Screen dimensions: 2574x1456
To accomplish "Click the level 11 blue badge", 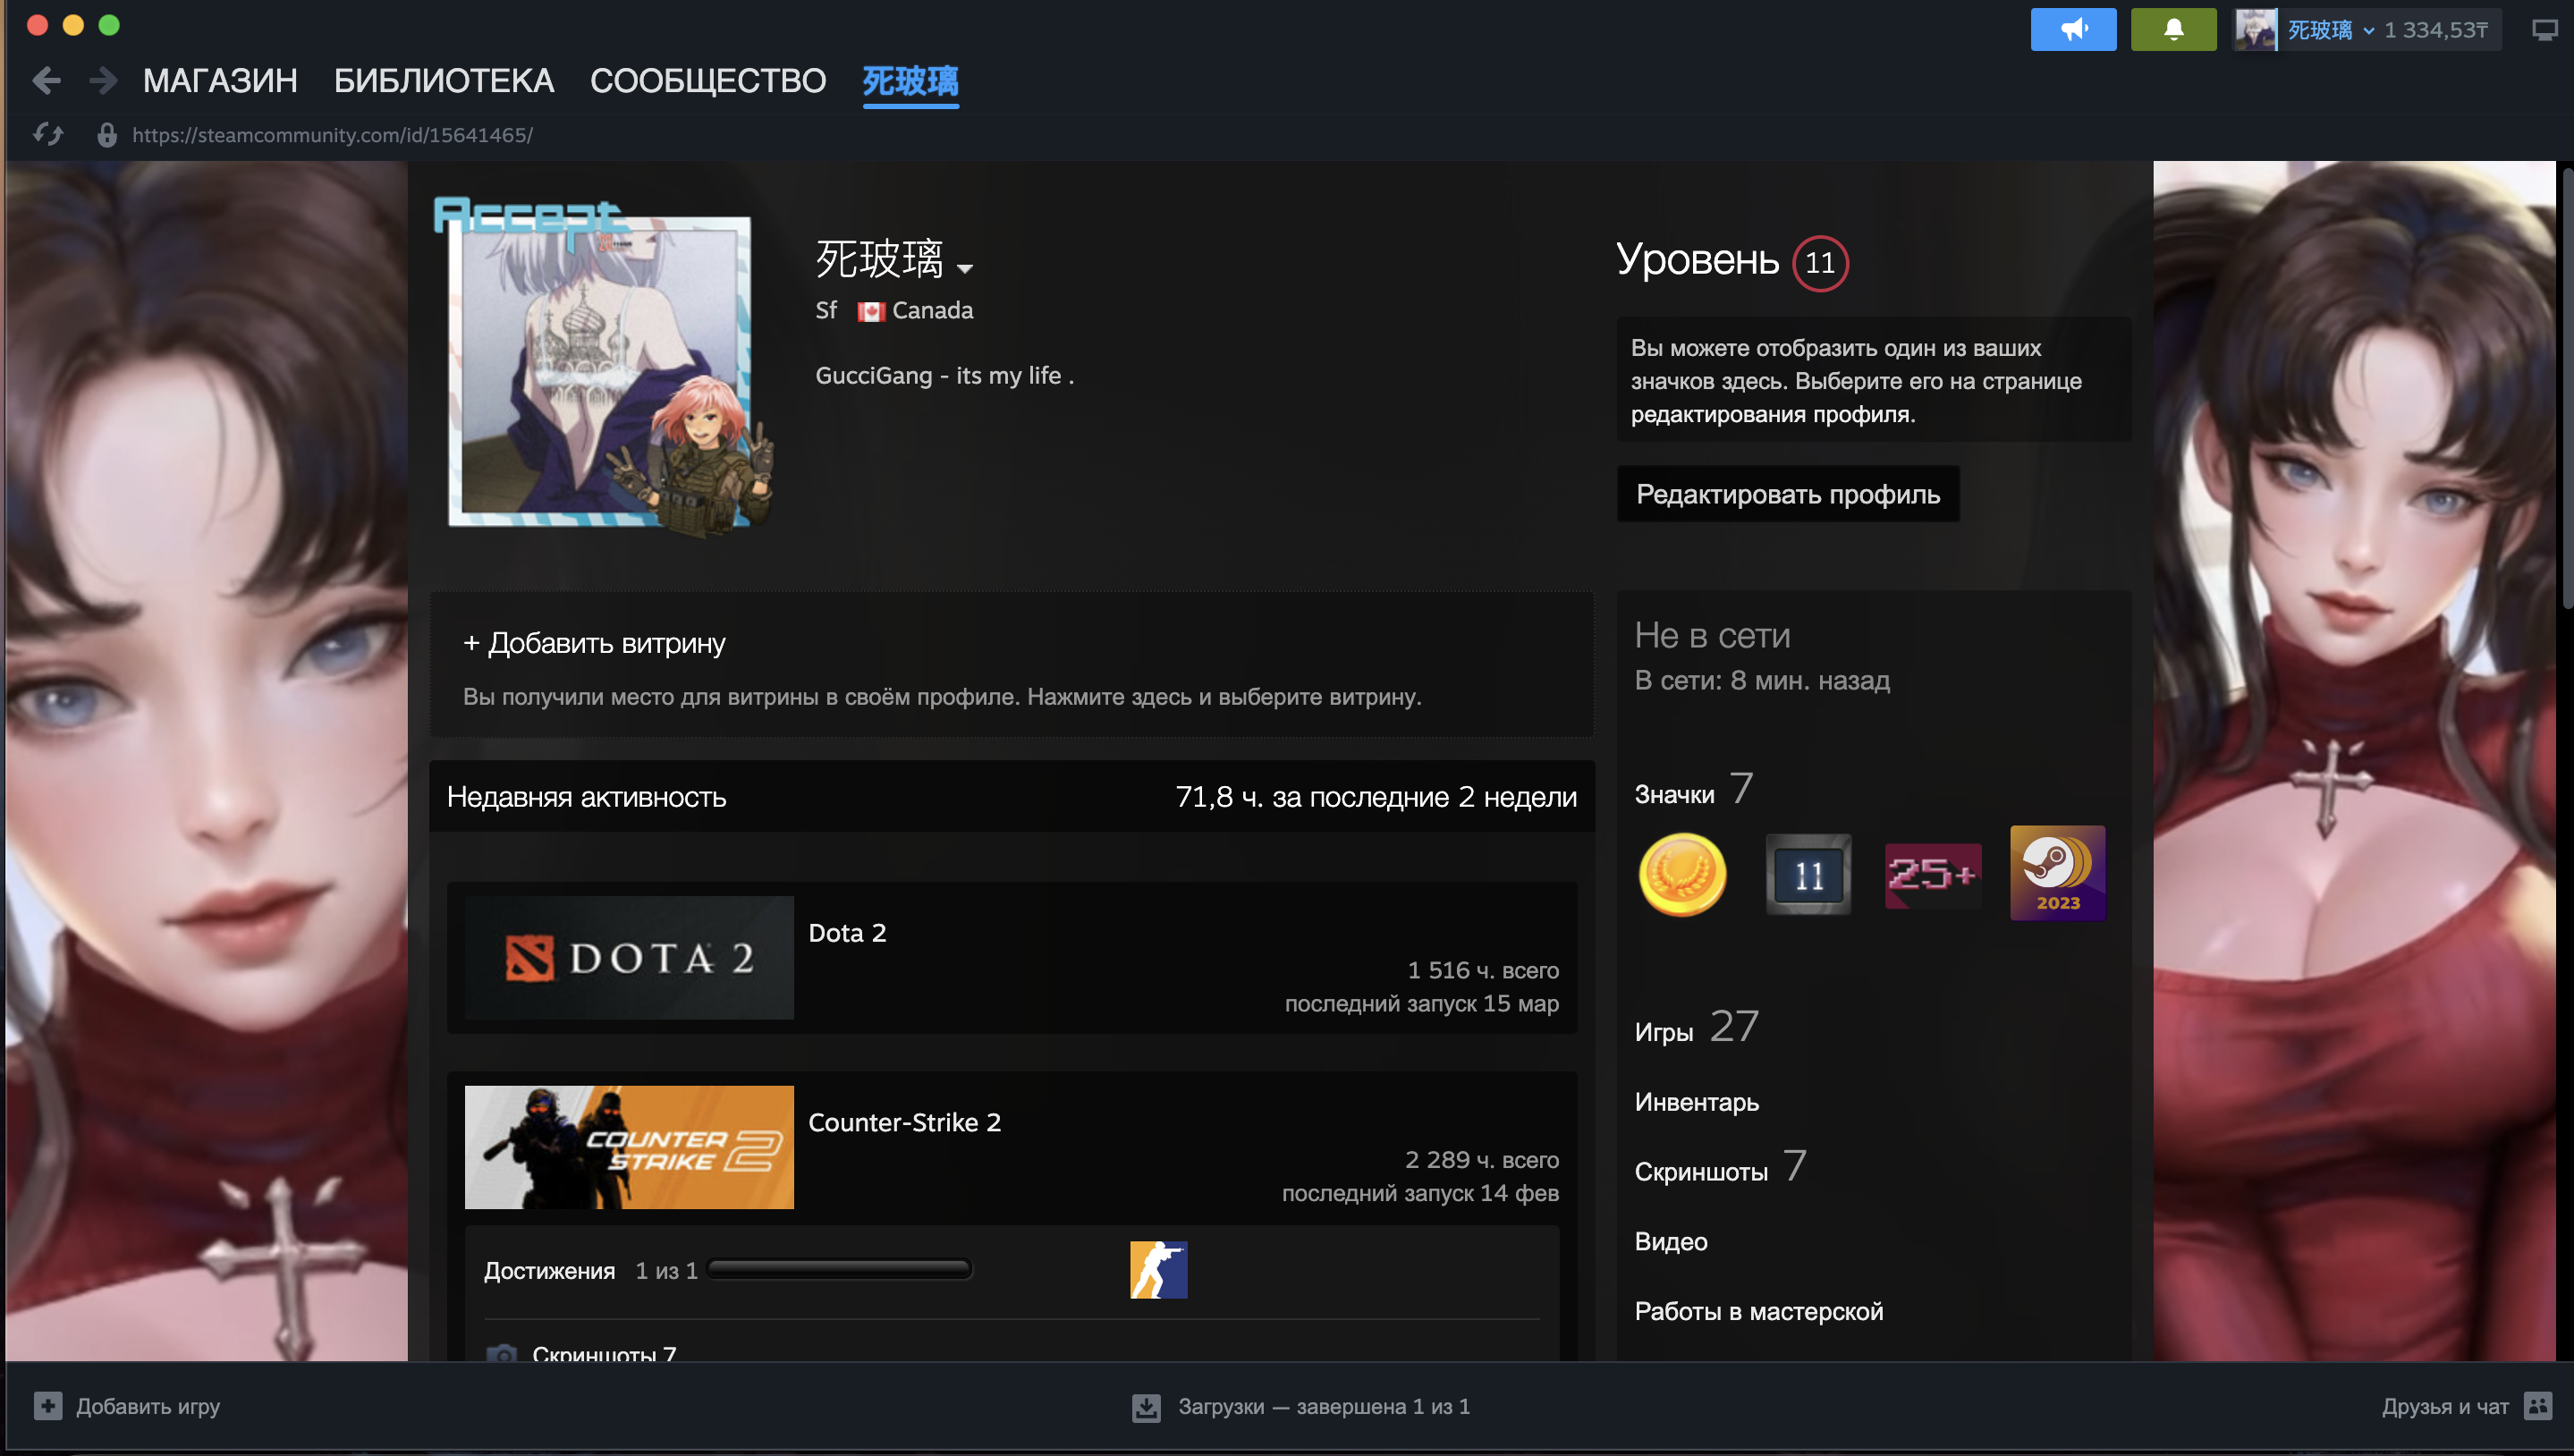I will 1808,875.
